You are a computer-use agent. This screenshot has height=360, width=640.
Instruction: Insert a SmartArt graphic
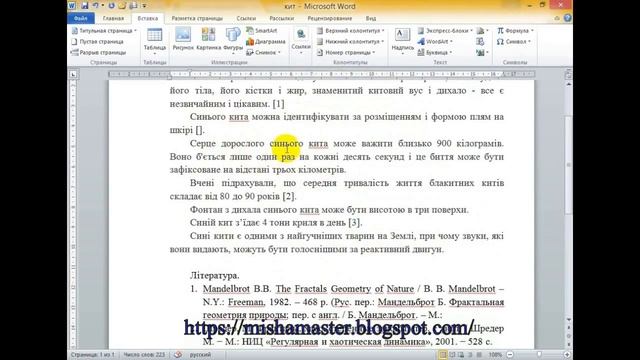262,31
